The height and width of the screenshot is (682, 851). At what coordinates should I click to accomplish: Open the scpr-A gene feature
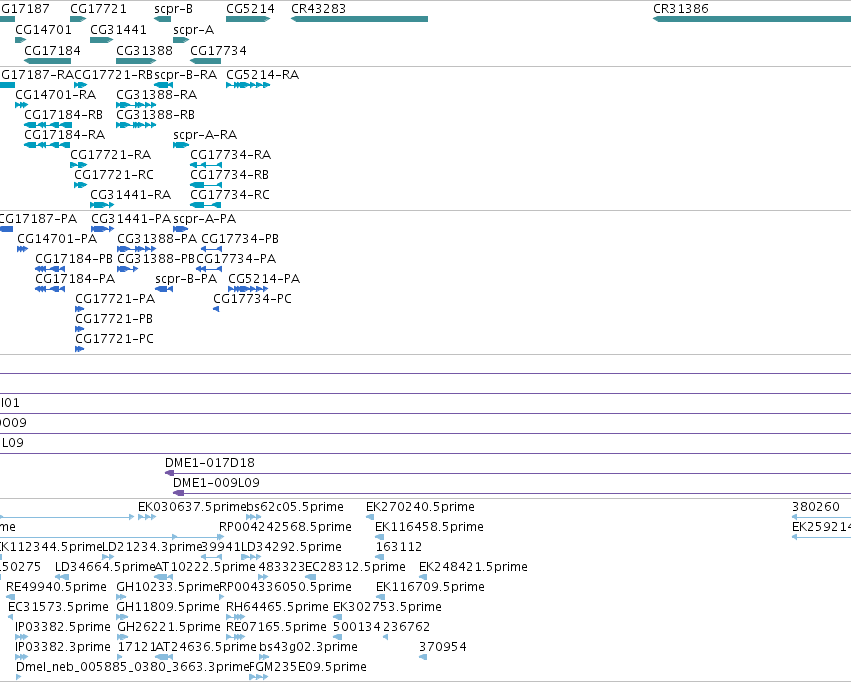181,40
